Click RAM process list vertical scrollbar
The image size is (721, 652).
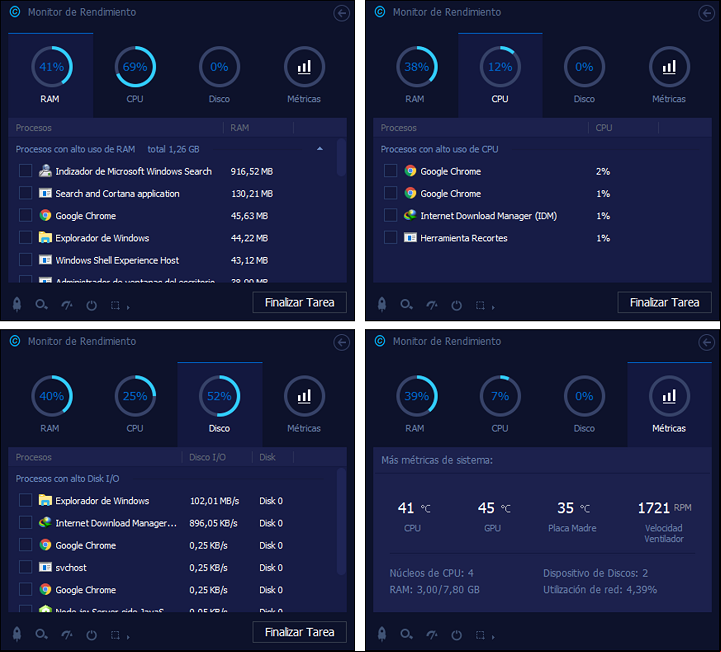(x=341, y=157)
